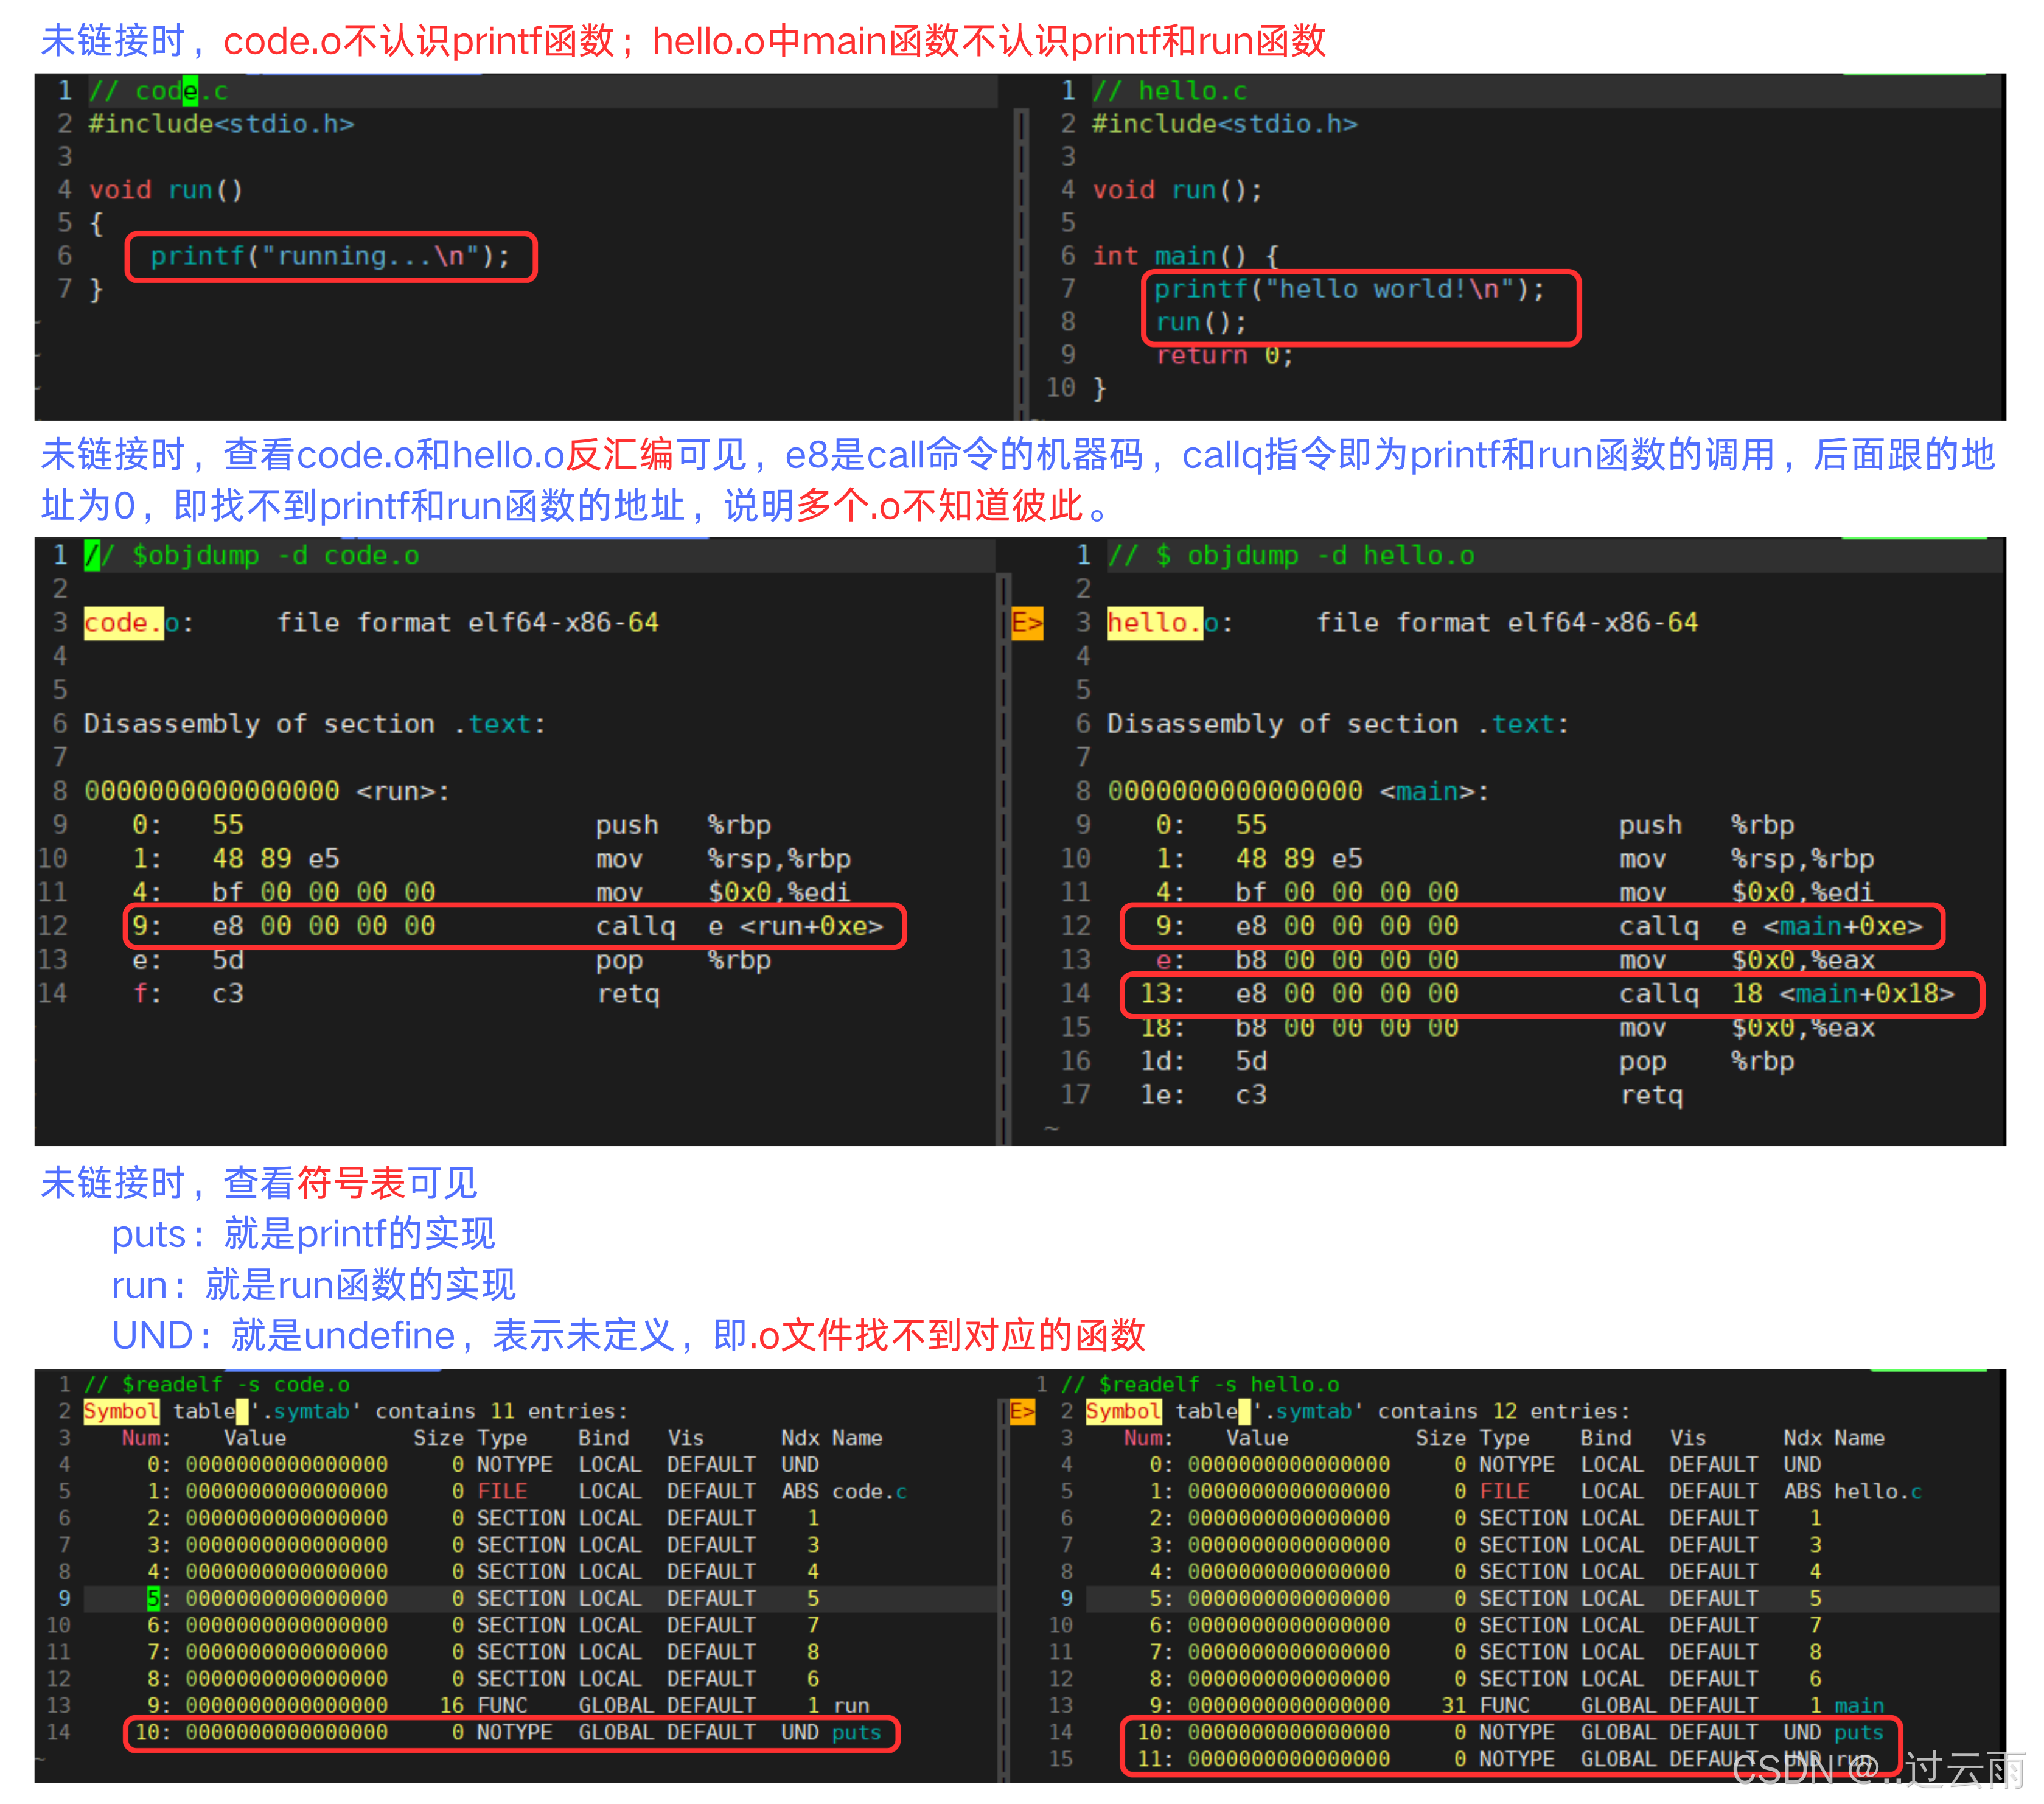The height and width of the screenshot is (1804, 2044).
Task: Click the cursor-highlighted row 5 in code.o symtab
Action: pyautogui.click(x=153, y=1599)
